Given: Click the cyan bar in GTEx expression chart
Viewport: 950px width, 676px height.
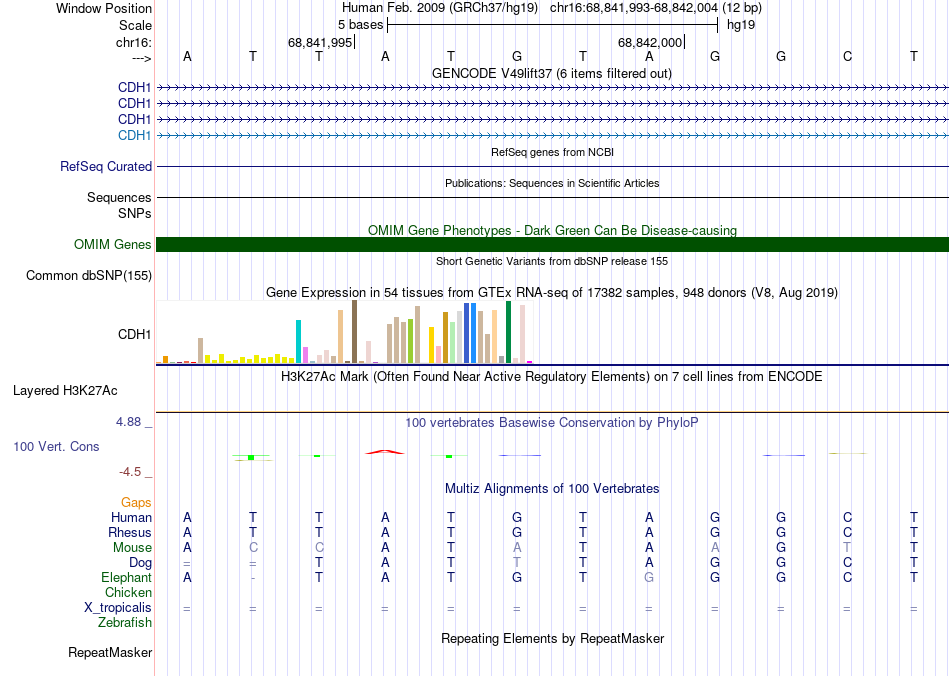Looking at the screenshot, I should [x=299, y=341].
